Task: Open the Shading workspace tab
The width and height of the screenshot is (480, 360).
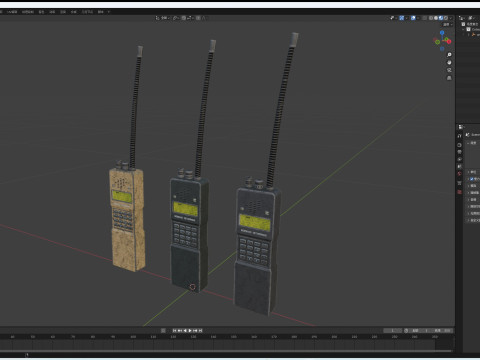Action: [41, 12]
